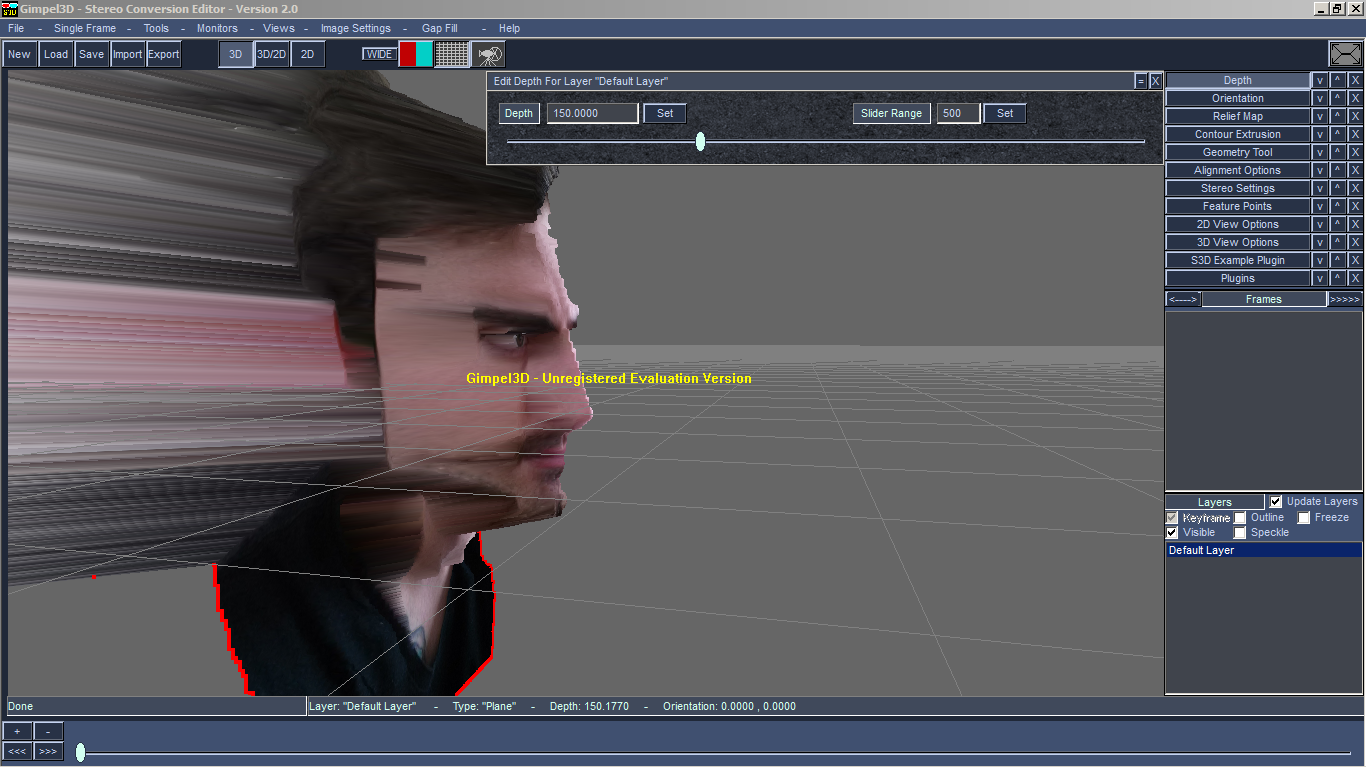Click the ^ button in Feature Points row
Screen dimensions: 1366x768
[x=1337, y=207]
